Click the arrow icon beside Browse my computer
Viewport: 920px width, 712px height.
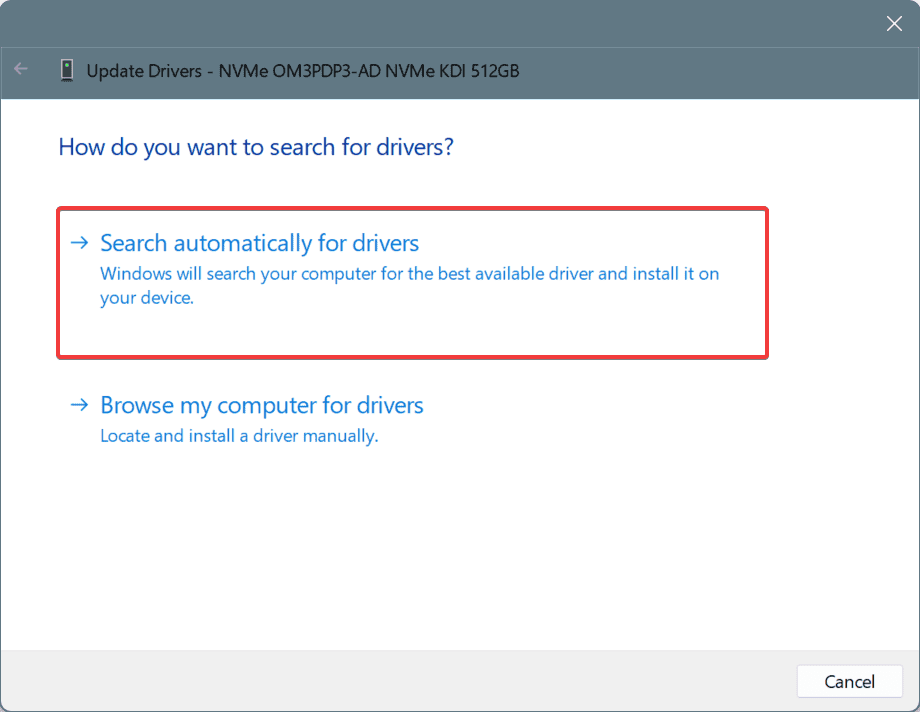point(79,404)
